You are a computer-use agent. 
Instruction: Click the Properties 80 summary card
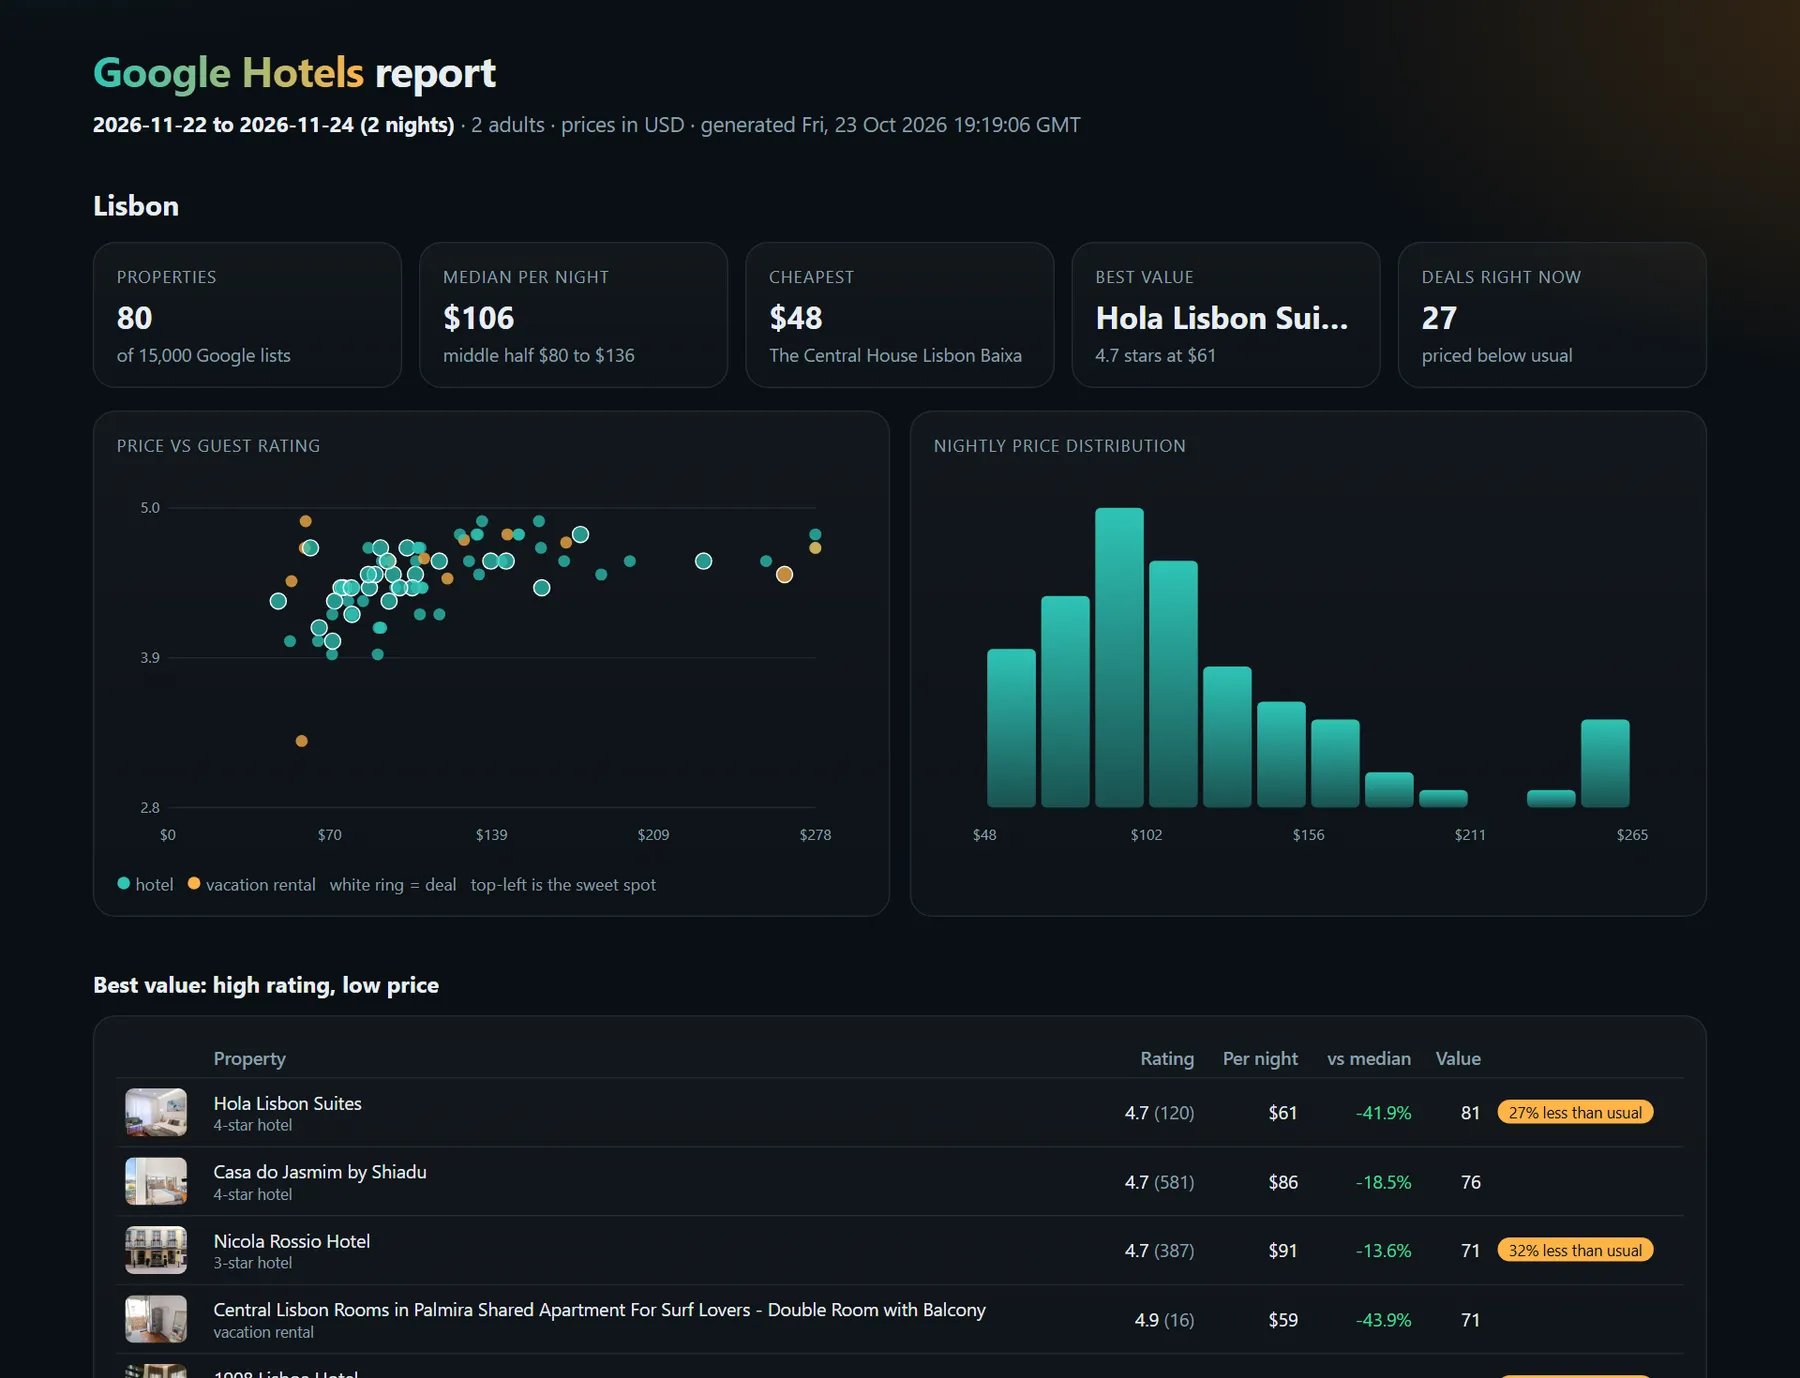247,315
